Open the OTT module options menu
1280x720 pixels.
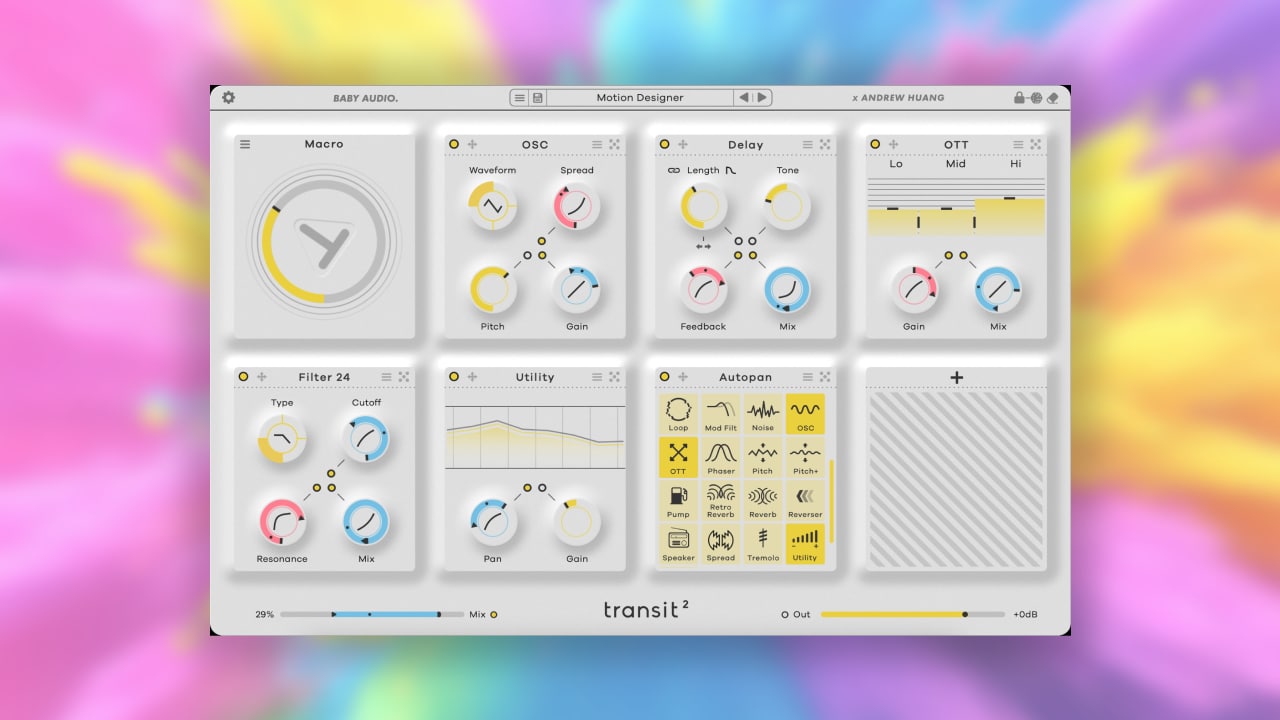coord(1018,145)
